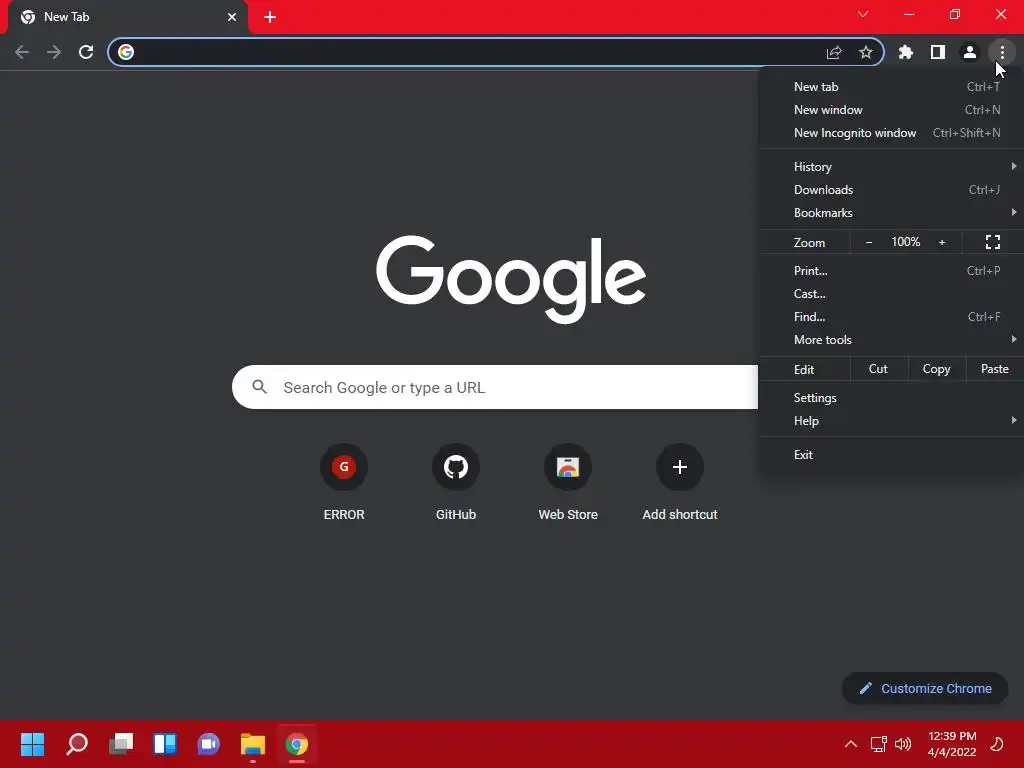This screenshot has width=1024, height=768.
Task: Expand the Bookmarks submenu
Action: (891, 213)
